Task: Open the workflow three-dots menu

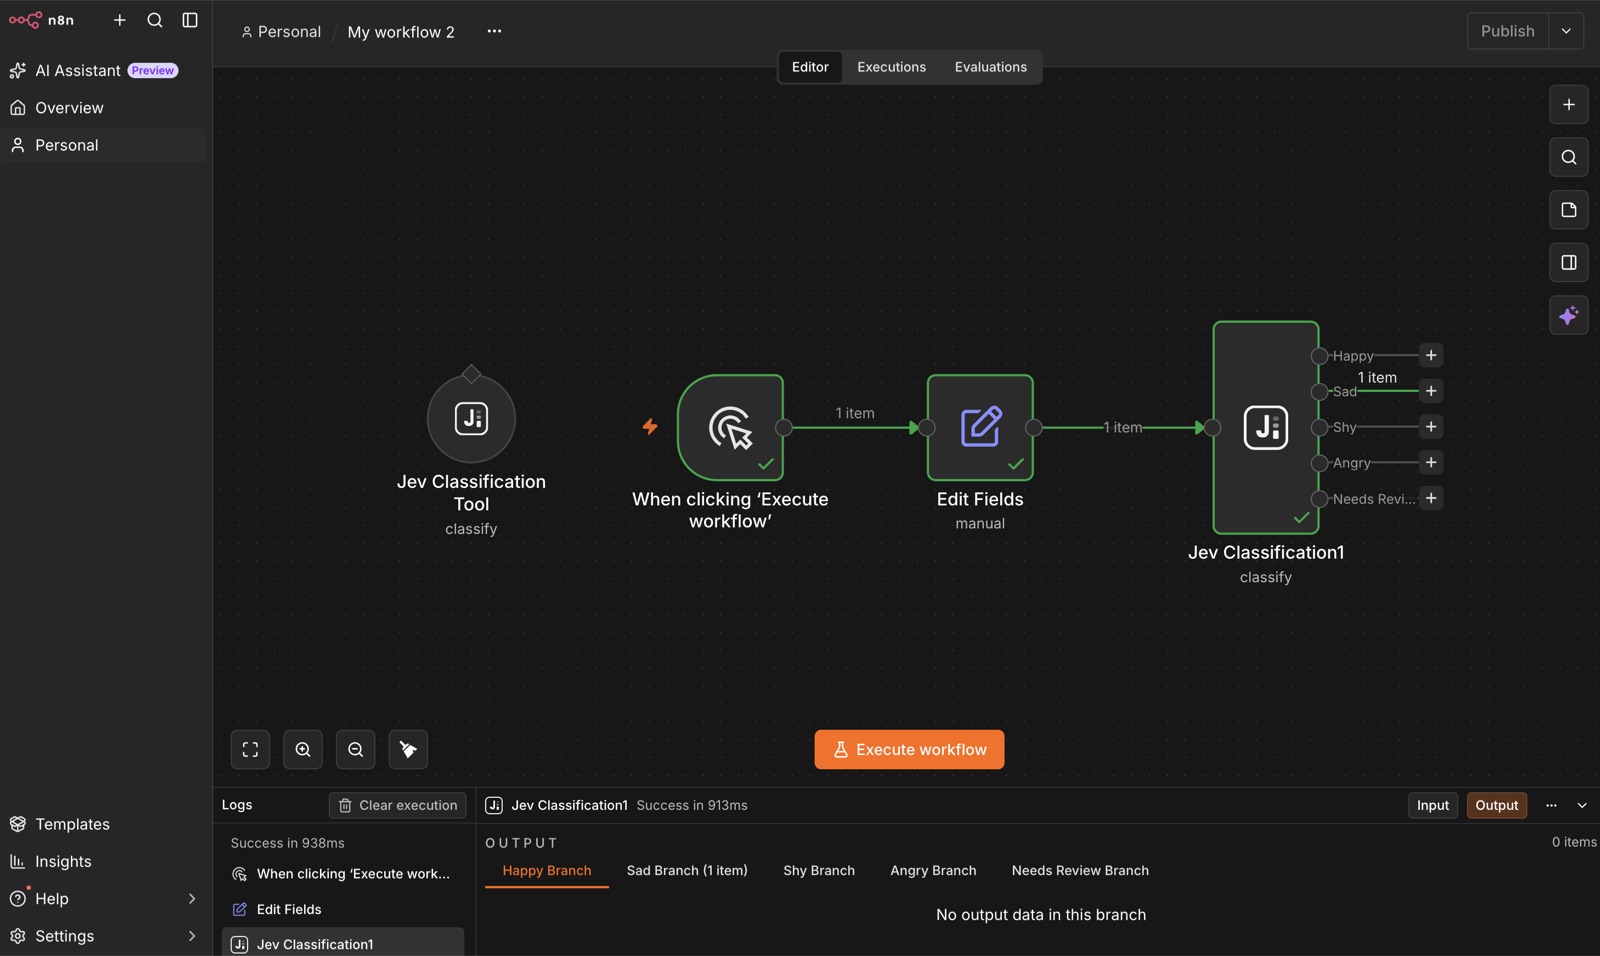Action: point(494,31)
